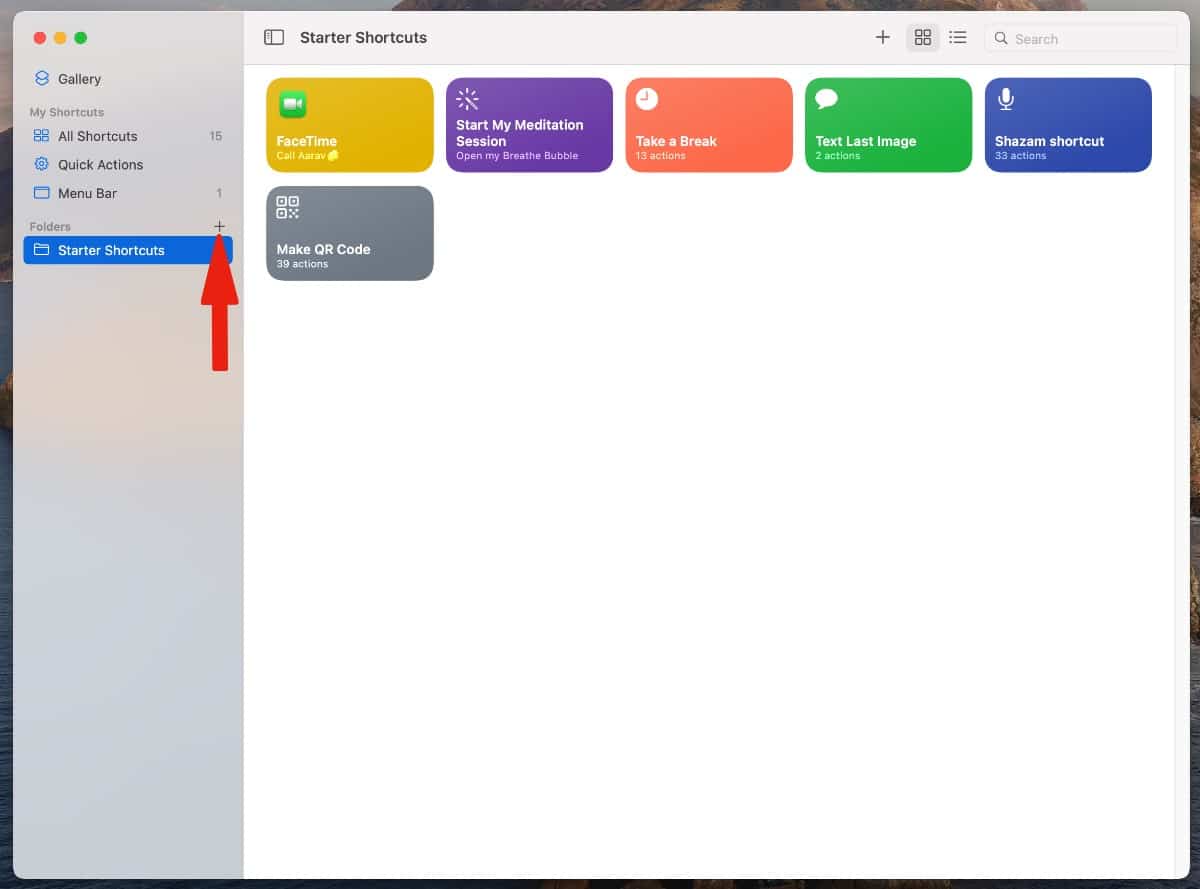This screenshot has width=1200, height=889.
Task: Click the meditation sparkle icon
Action: [467, 99]
